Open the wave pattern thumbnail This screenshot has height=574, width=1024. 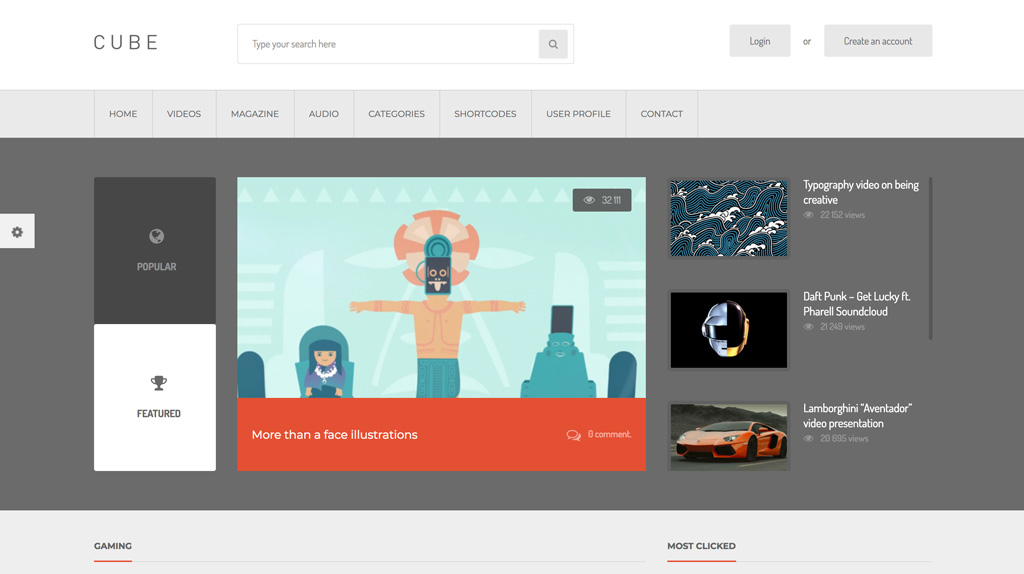click(x=729, y=218)
